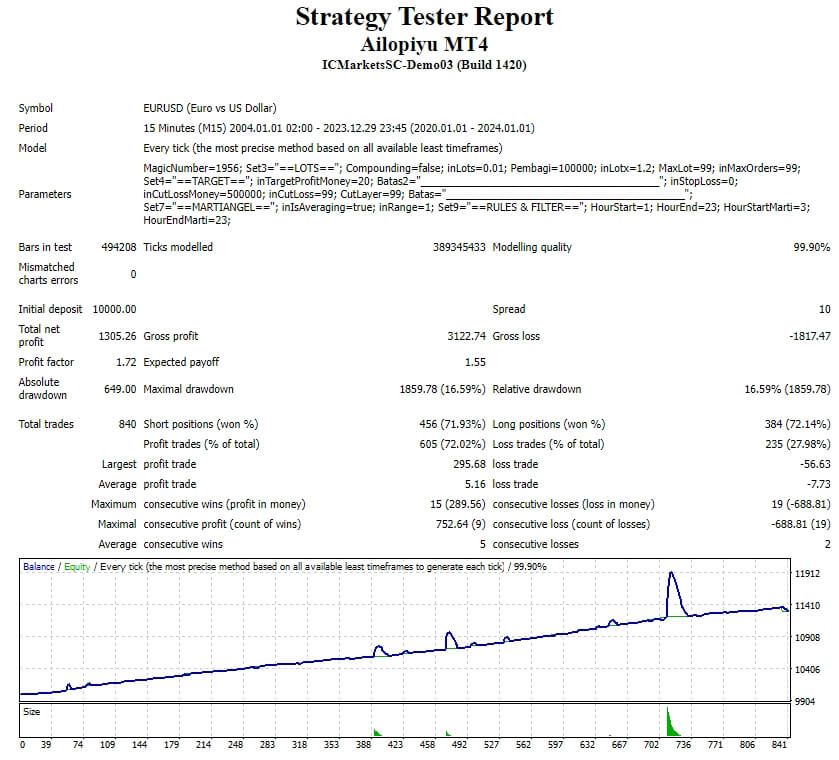Select the consecutive profit value "752.64 (9)"
Viewport: 839px width, 760px height.
[x=461, y=524]
